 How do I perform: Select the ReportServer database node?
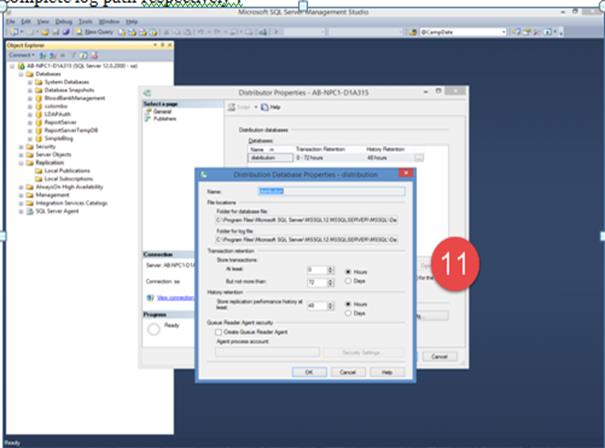(x=56, y=122)
